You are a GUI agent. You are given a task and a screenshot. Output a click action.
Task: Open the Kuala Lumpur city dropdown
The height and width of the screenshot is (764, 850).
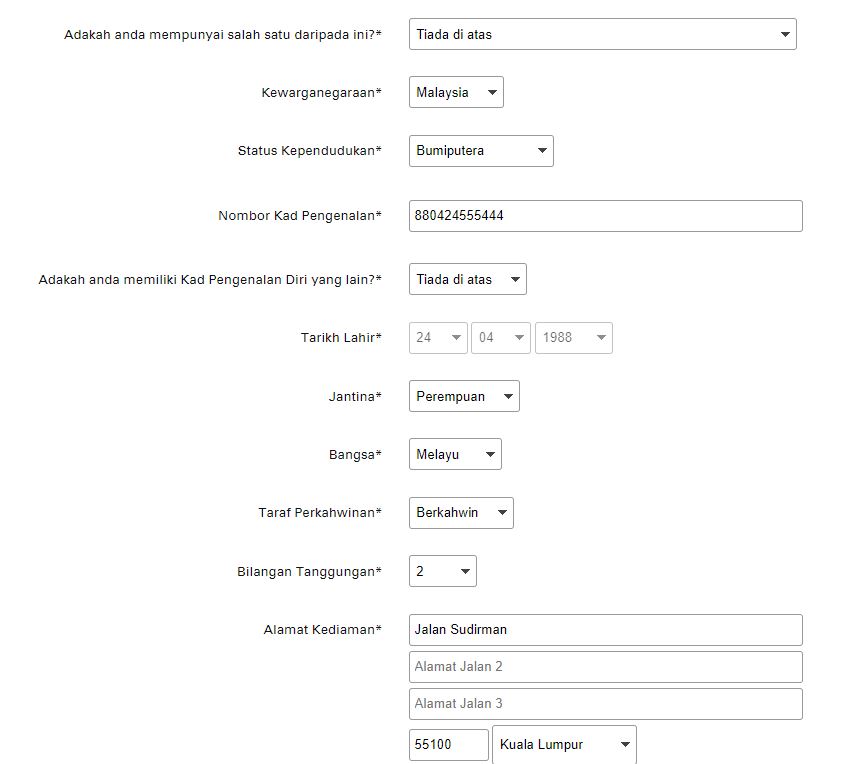click(564, 745)
